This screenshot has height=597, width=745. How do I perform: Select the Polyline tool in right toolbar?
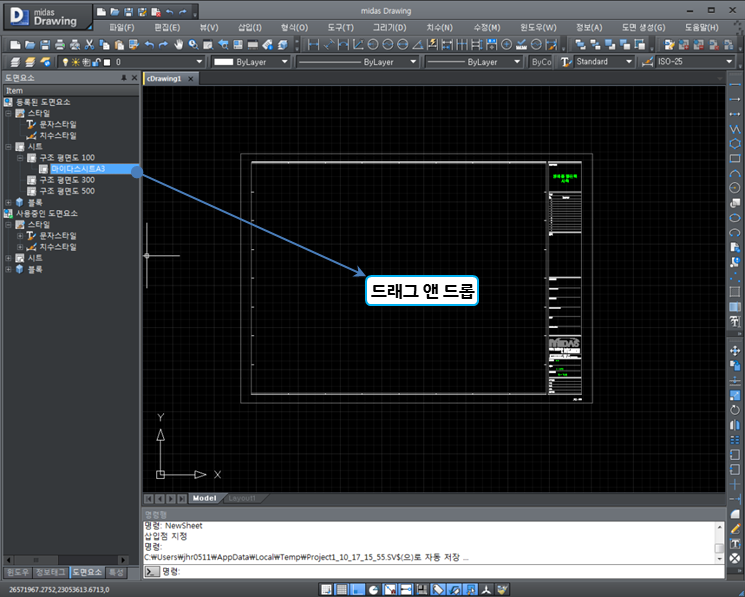(x=735, y=129)
